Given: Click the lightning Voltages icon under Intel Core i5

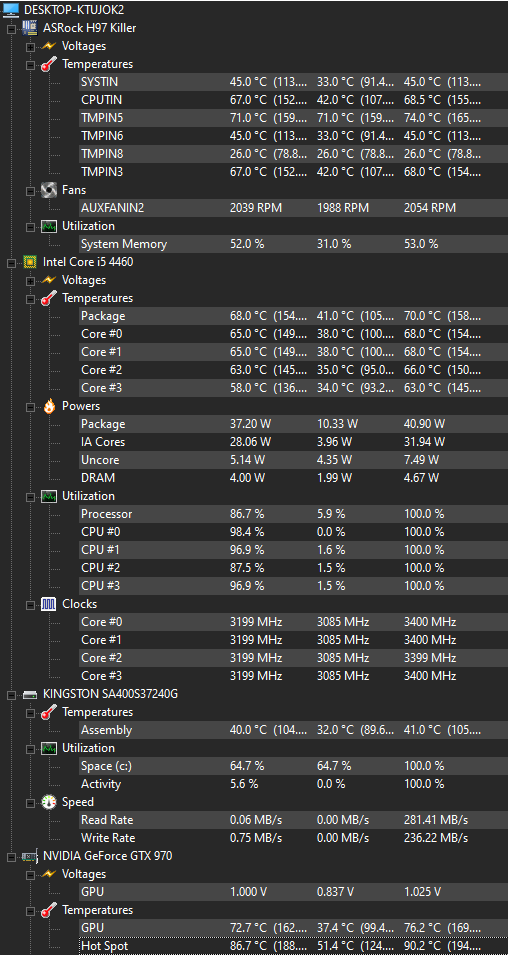Looking at the screenshot, I should pyautogui.click(x=49, y=280).
